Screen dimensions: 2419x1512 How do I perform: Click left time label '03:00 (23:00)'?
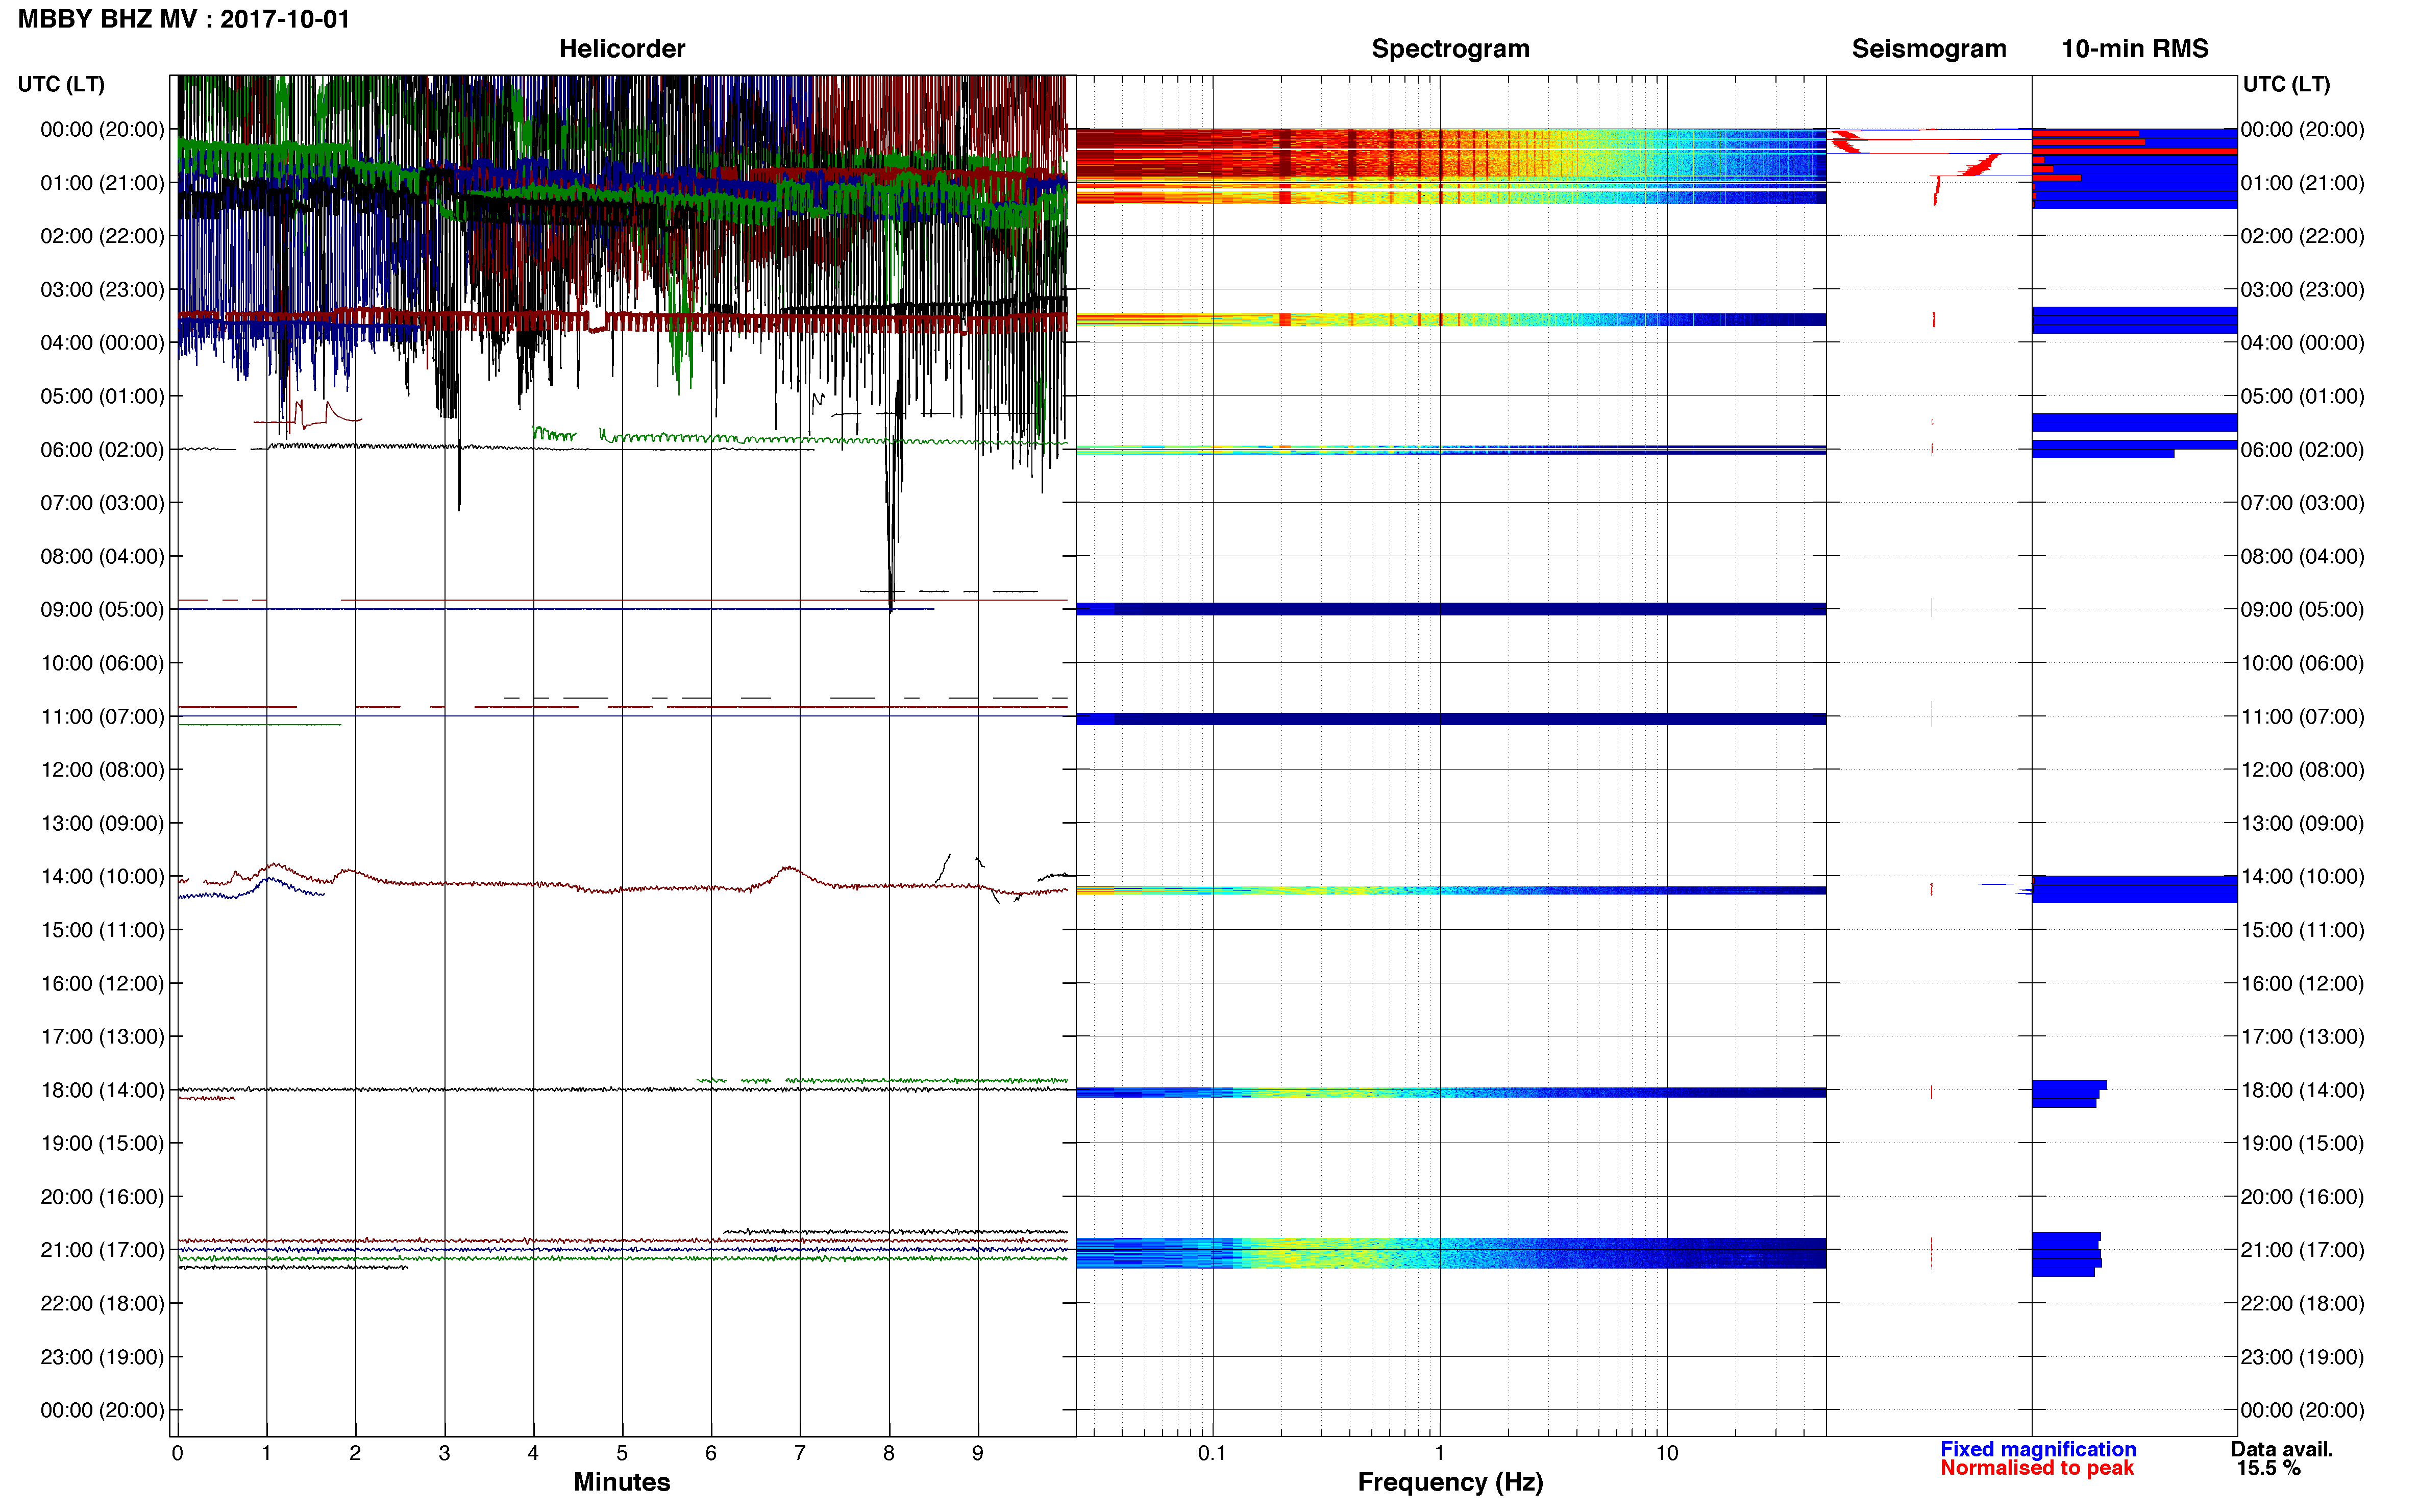[x=102, y=290]
